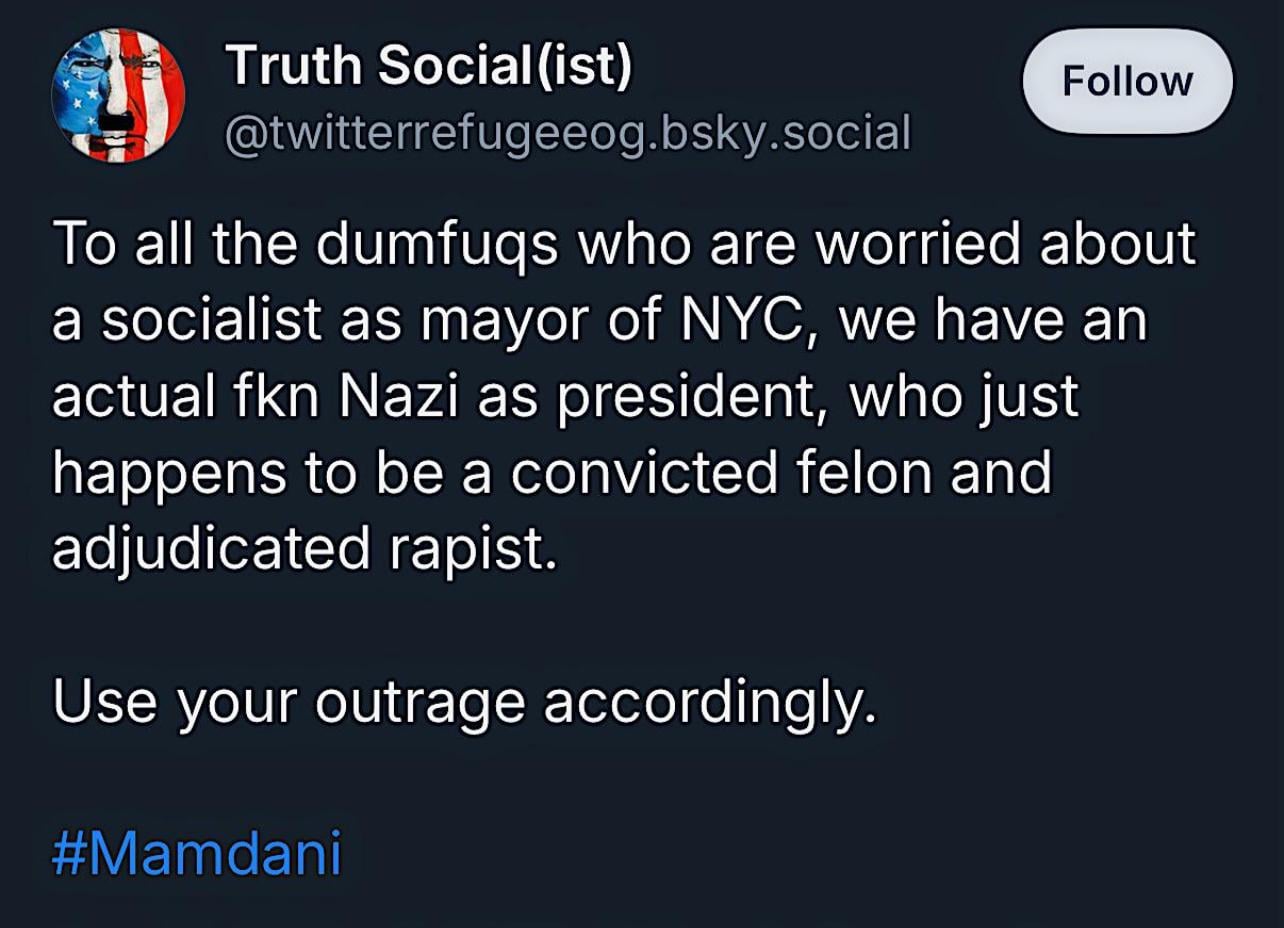
Task: Click the display name Truth Social(ist)
Action: (x=429, y=66)
